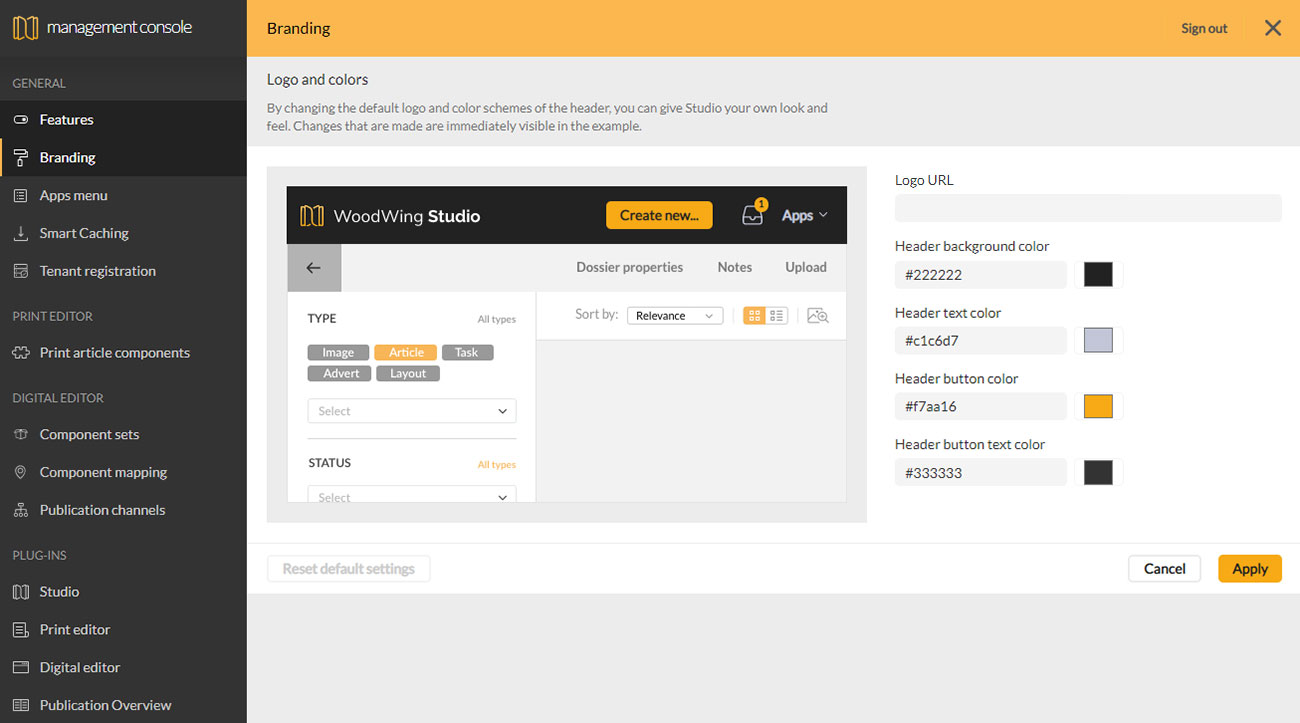
Task: Toggle the Image type filter tag
Action: pos(338,353)
